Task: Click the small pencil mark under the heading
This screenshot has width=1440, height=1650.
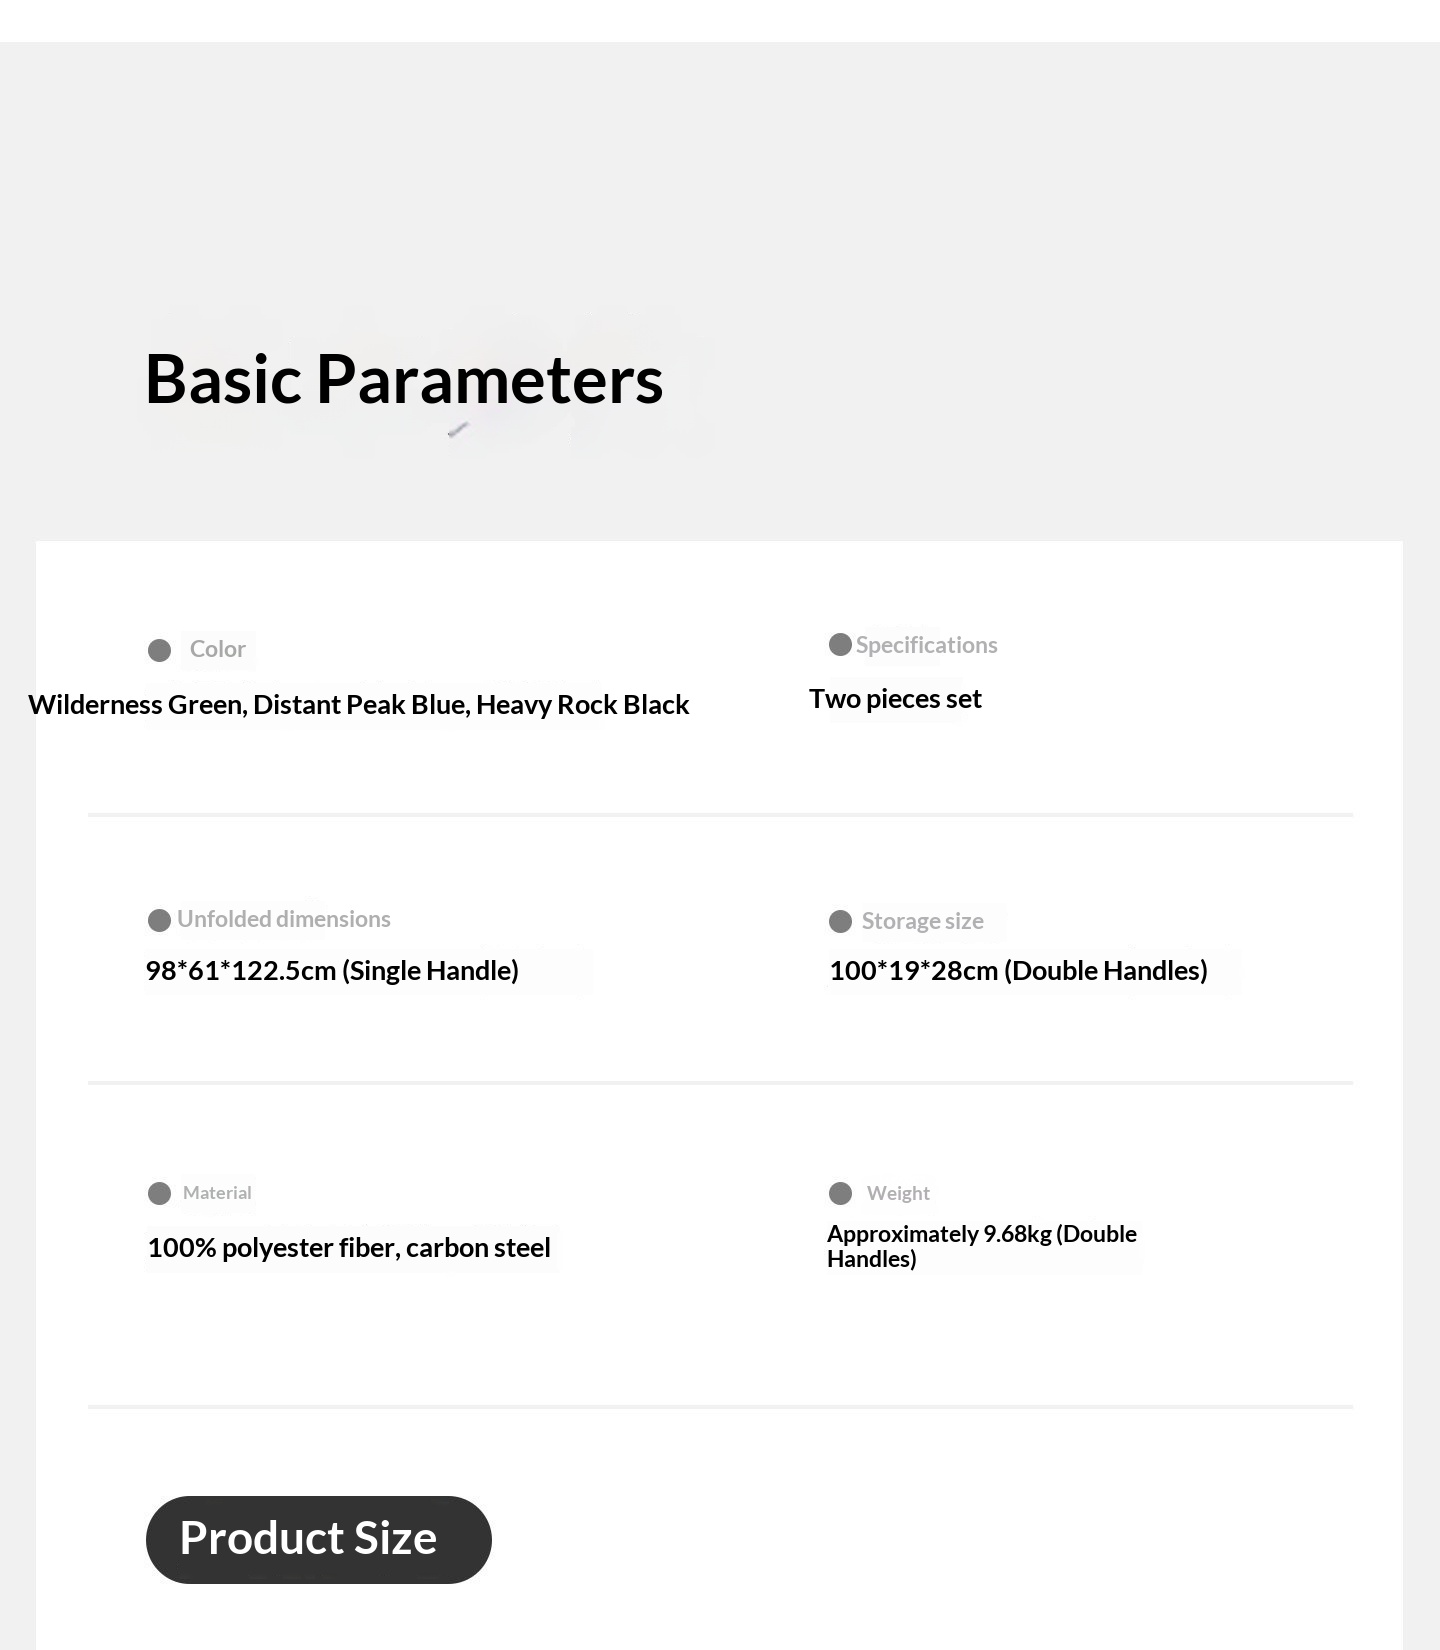Action: pyautogui.click(x=458, y=430)
